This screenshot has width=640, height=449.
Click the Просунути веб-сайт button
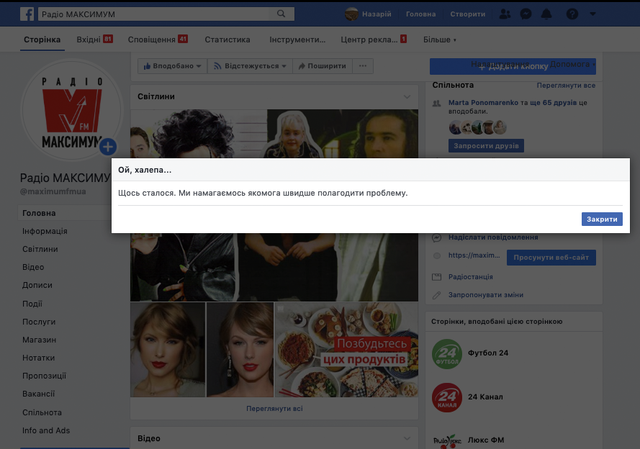tap(551, 257)
